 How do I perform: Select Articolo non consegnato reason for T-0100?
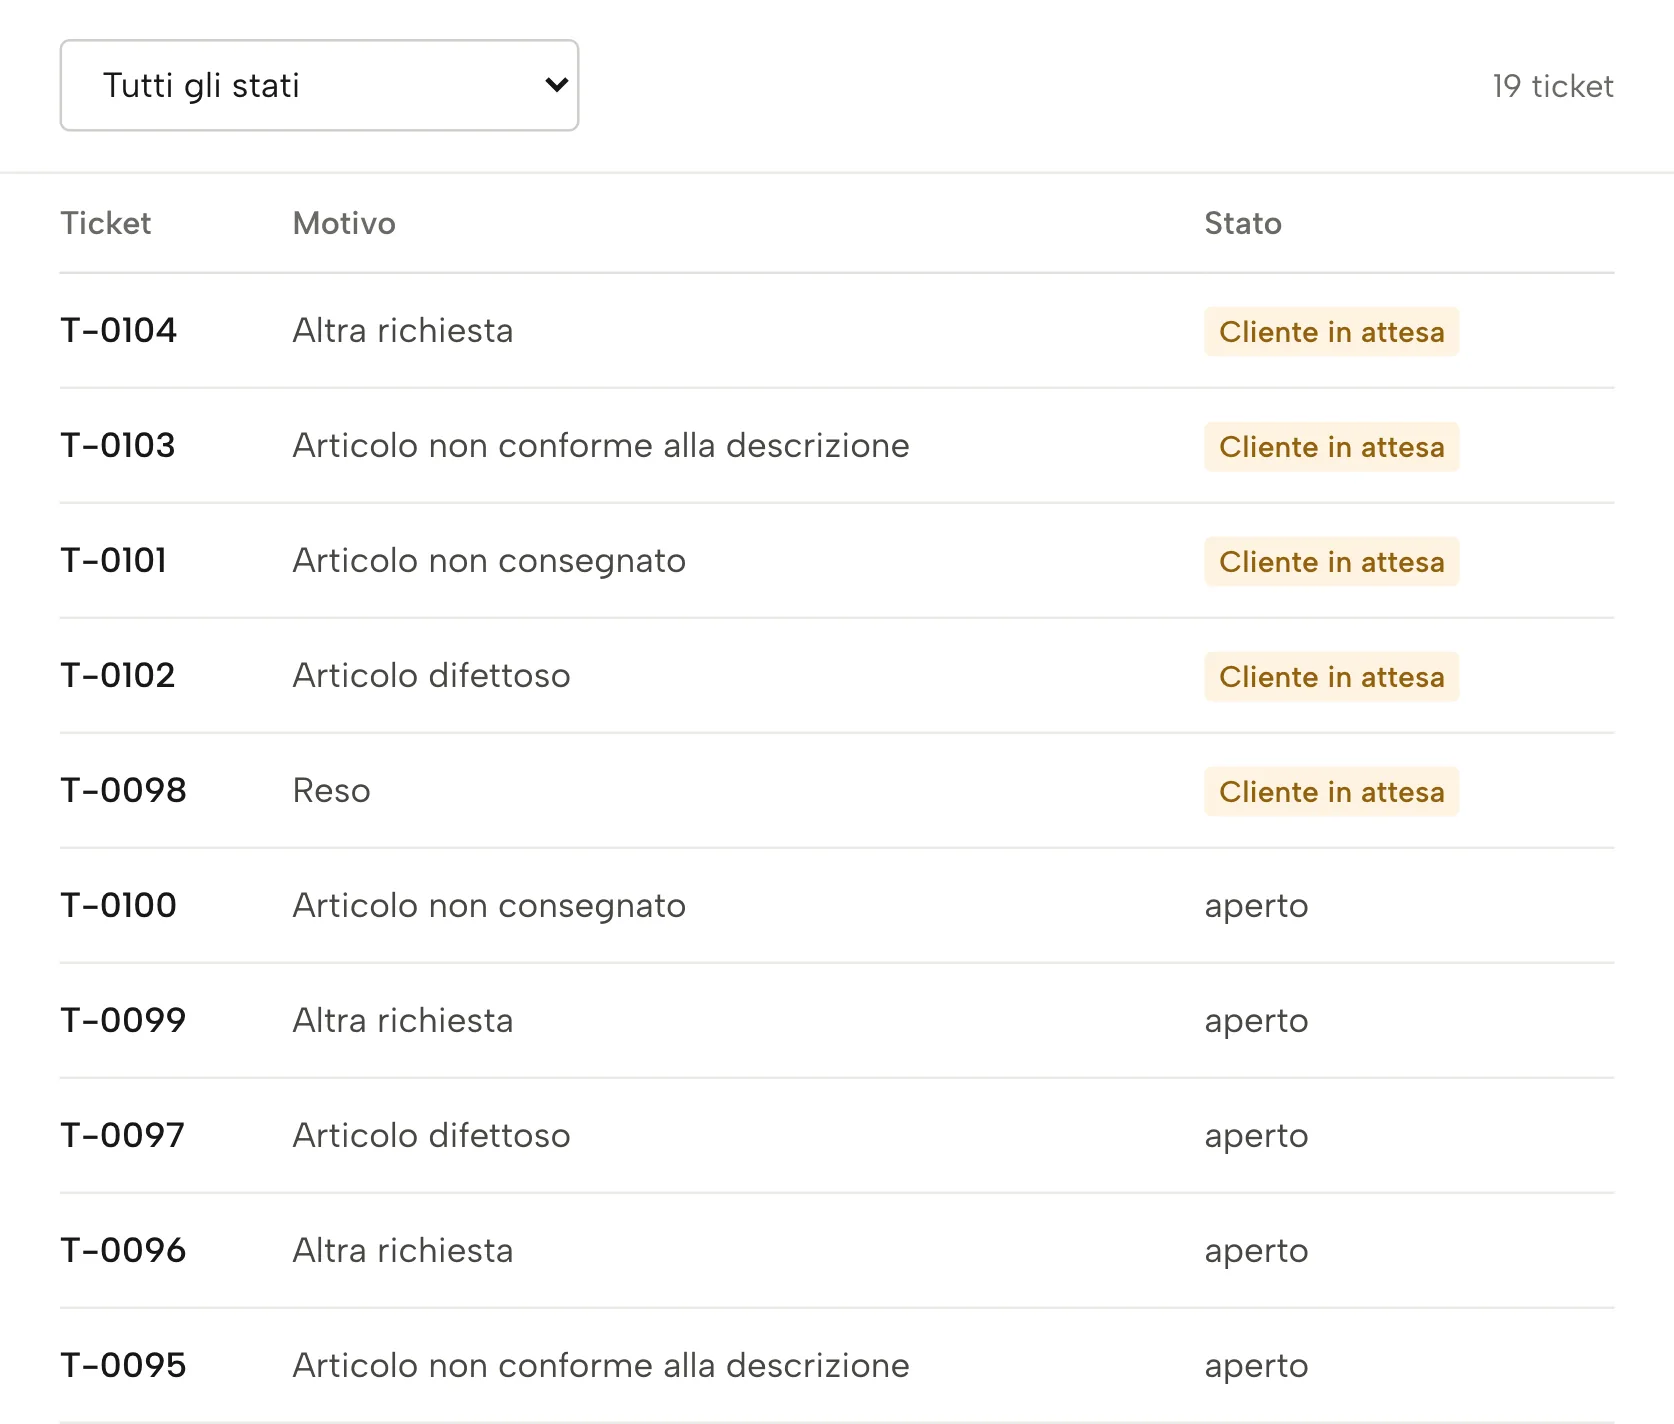[x=489, y=905]
